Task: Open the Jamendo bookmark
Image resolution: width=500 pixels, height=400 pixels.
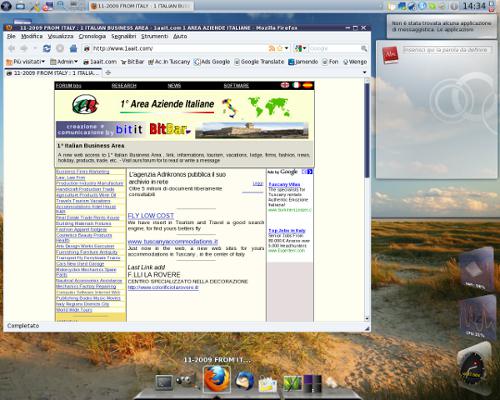Action: coord(303,62)
